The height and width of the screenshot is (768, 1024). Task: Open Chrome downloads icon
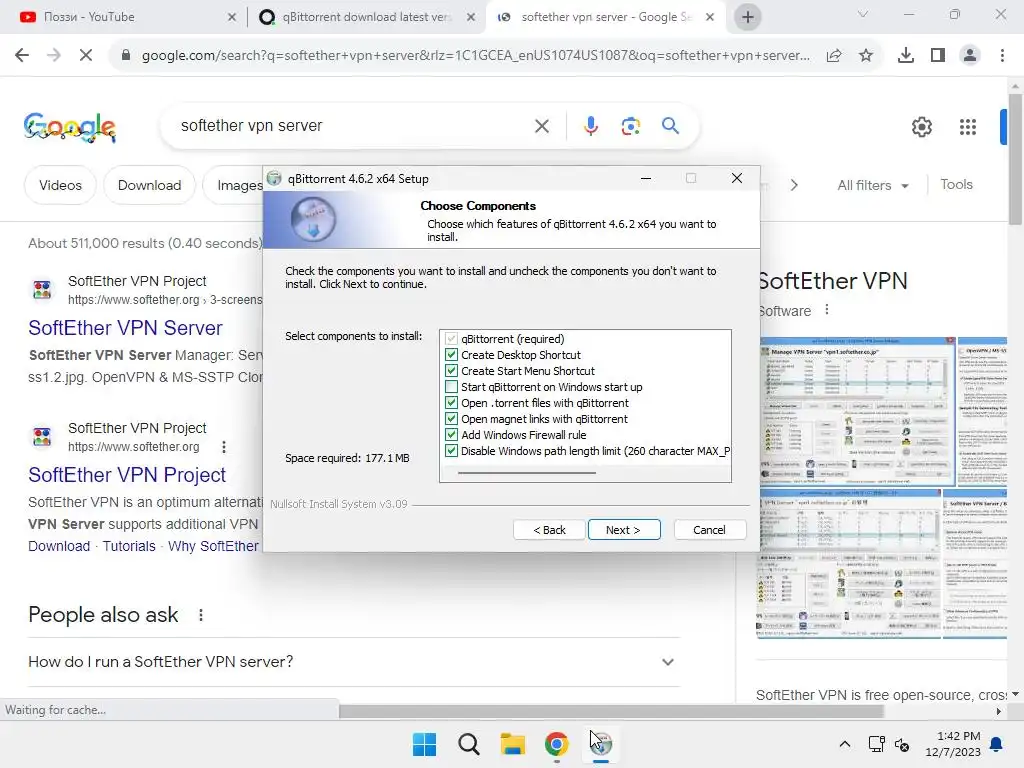pyautogui.click(x=906, y=56)
